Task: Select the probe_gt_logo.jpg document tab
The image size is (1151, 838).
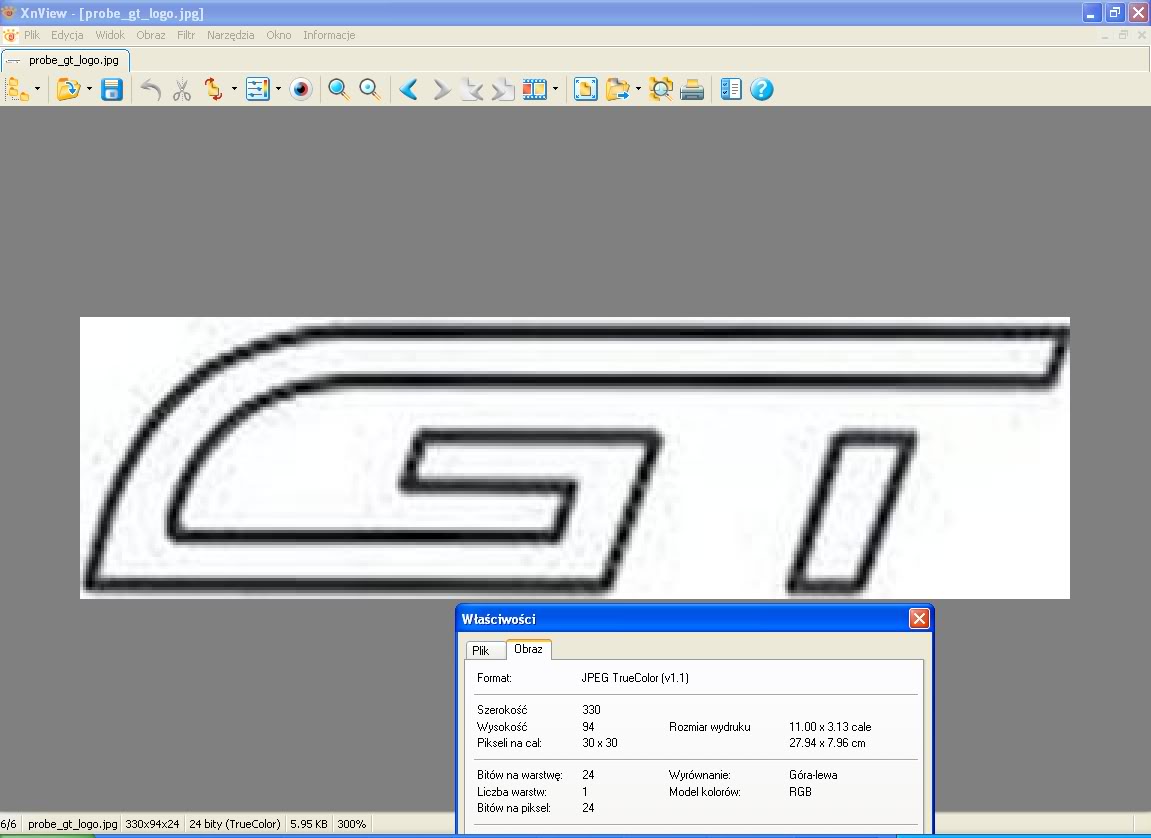Action: pos(66,60)
